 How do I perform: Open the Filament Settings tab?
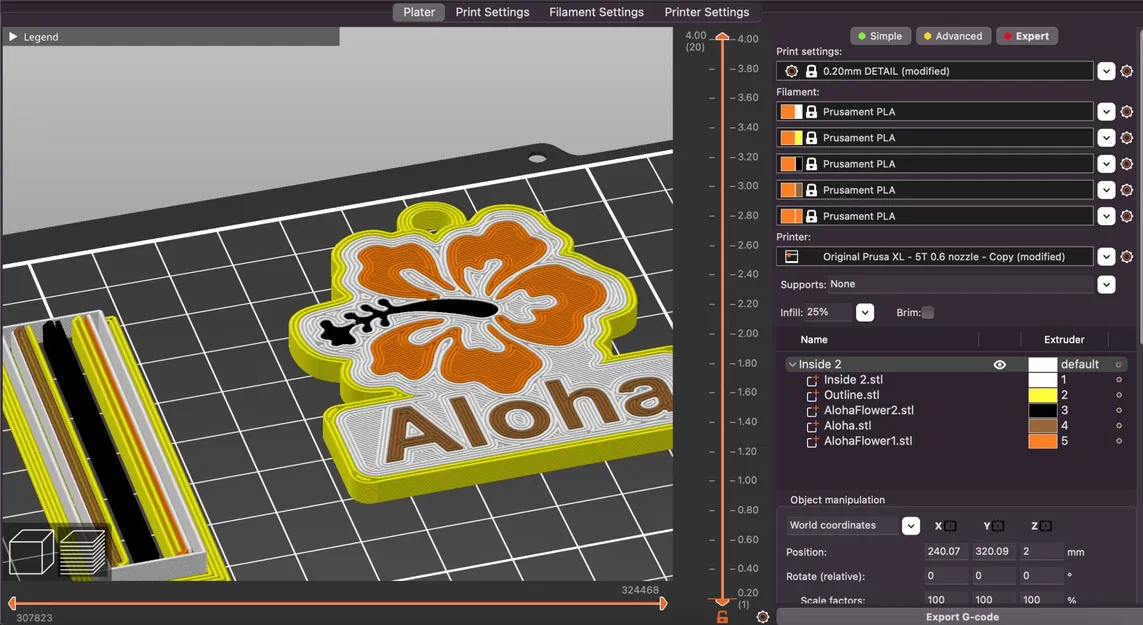(x=596, y=12)
